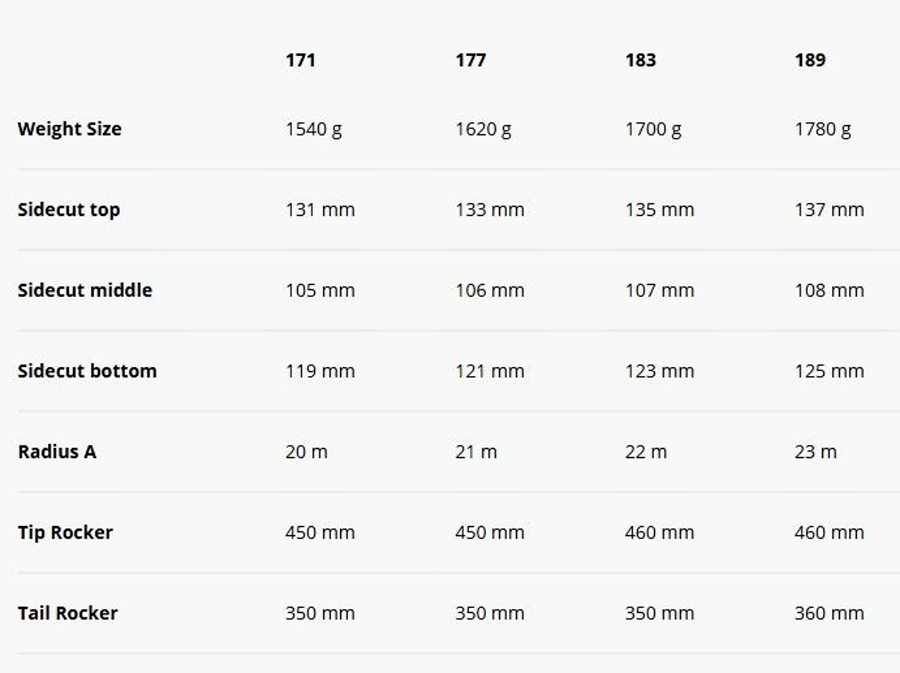Select the 1780 g weight cell
900x673 pixels.
823,129
